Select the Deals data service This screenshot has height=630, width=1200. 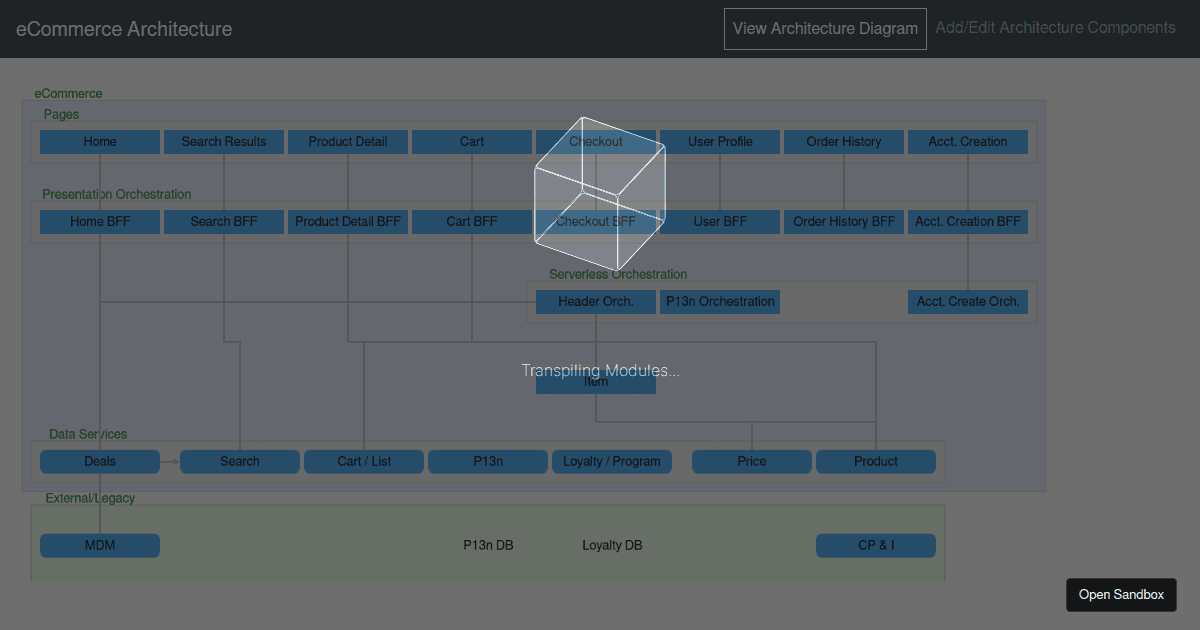99,461
